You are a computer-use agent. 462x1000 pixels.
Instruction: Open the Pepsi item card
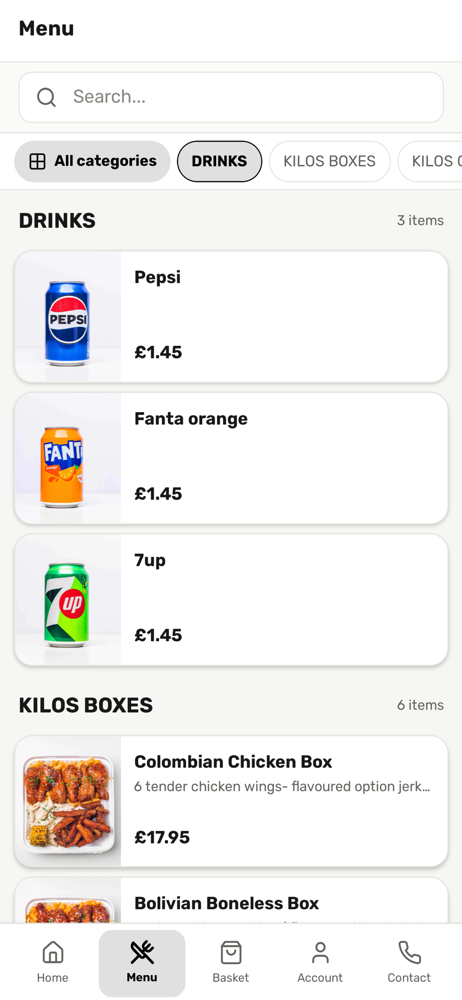pos(231,317)
